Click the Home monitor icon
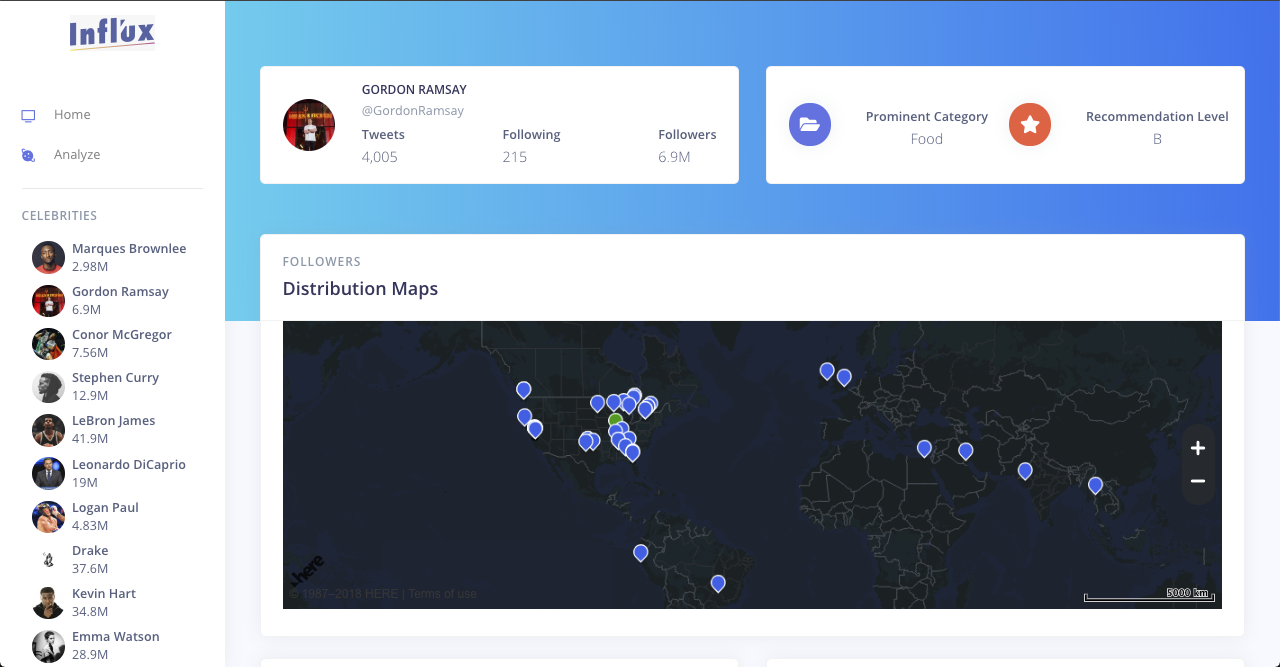The width and height of the screenshot is (1280, 667). click(x=29, y=115)
